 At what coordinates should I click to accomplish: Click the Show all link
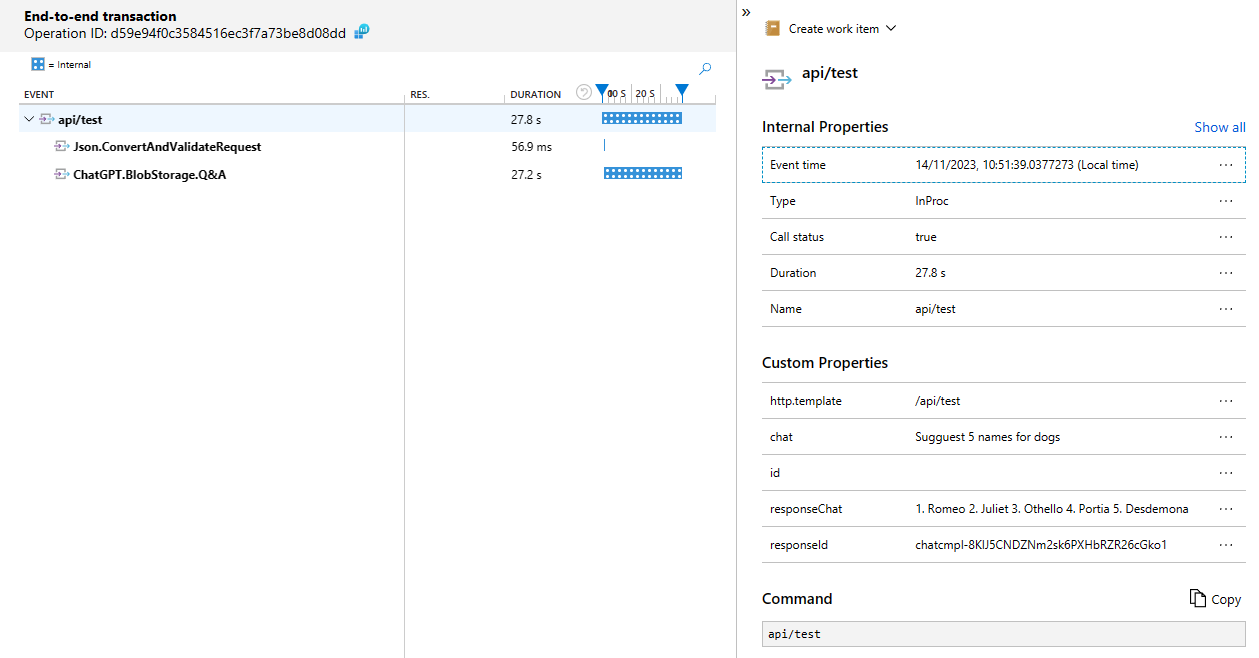click(1219, 127)
